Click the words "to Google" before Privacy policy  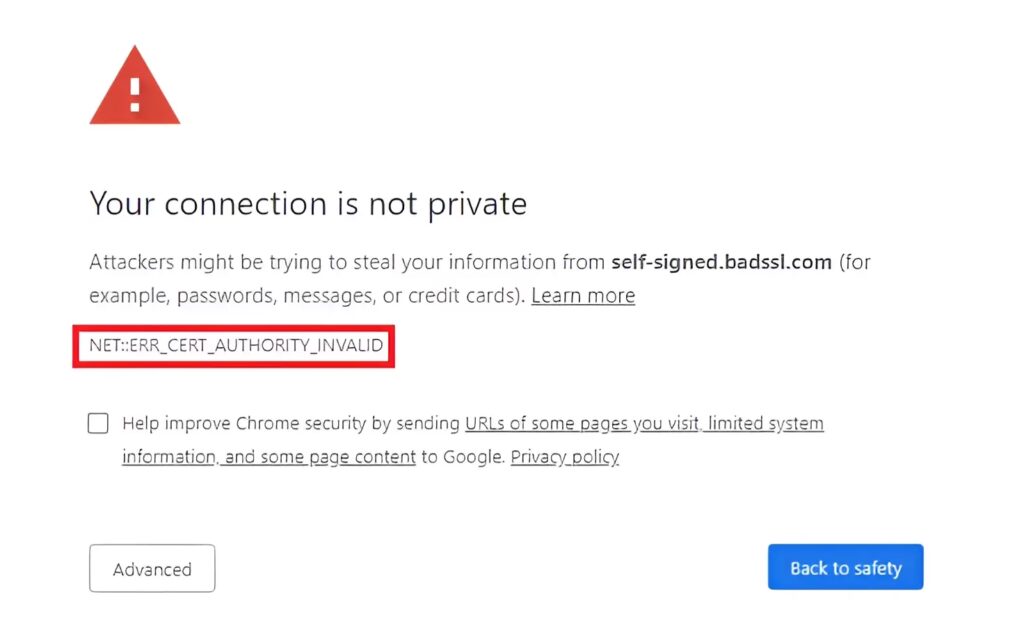463,457
